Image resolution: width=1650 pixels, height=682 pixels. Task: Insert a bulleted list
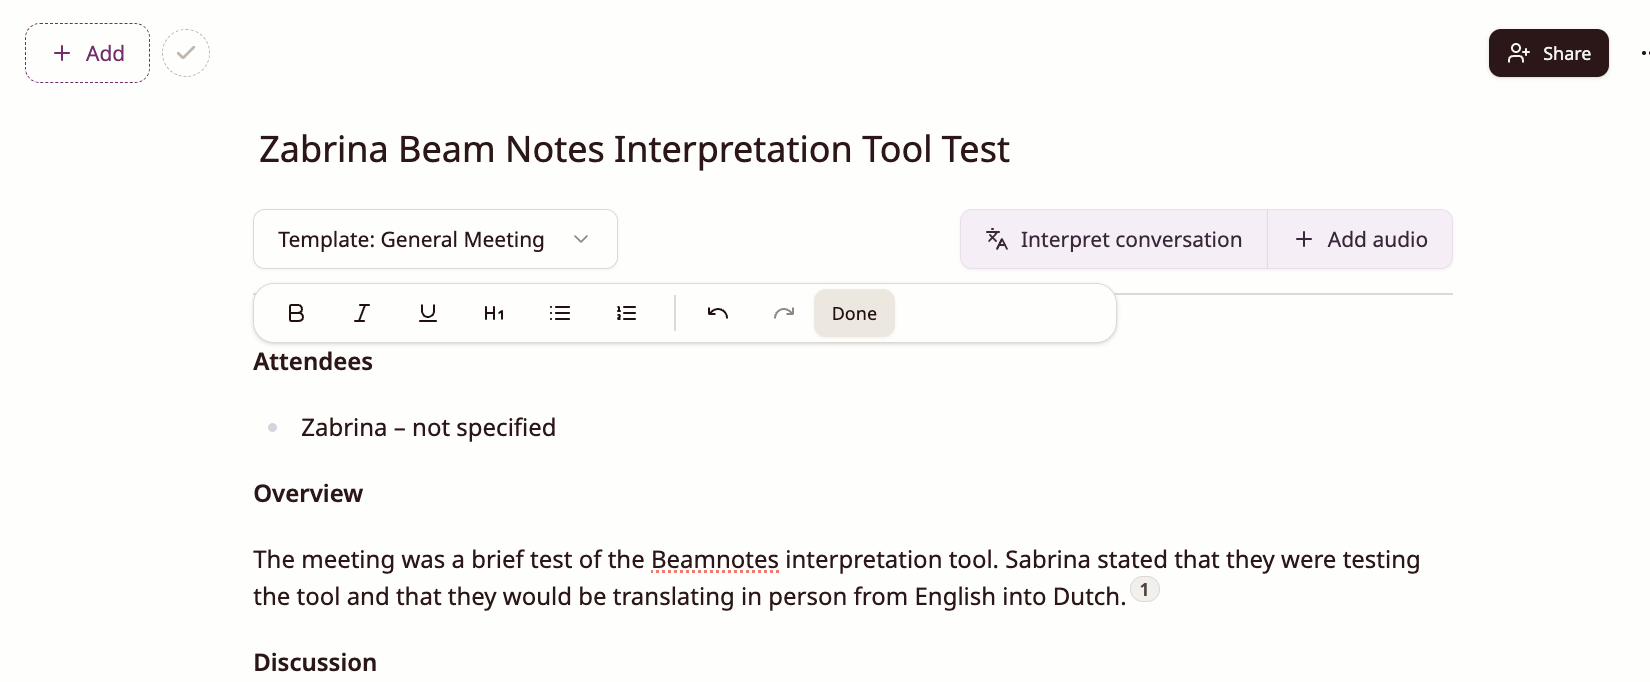tap(560, 313)
